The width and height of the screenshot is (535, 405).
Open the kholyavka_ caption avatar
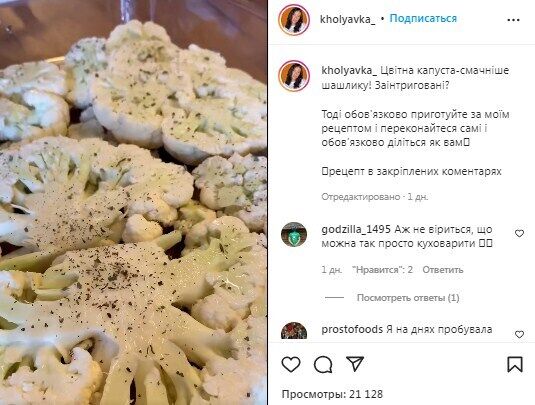click(x=294, y=76)
